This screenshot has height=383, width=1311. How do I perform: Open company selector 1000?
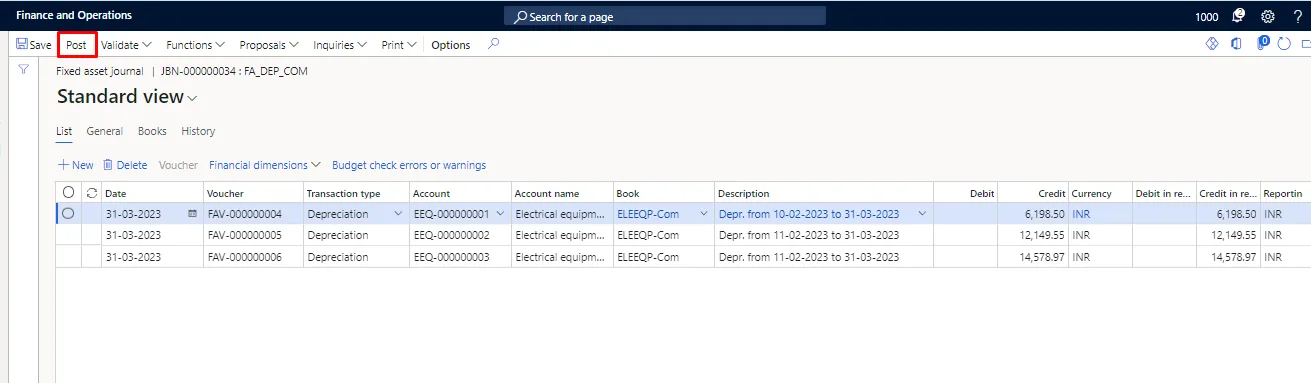(x=1207, y=17)
